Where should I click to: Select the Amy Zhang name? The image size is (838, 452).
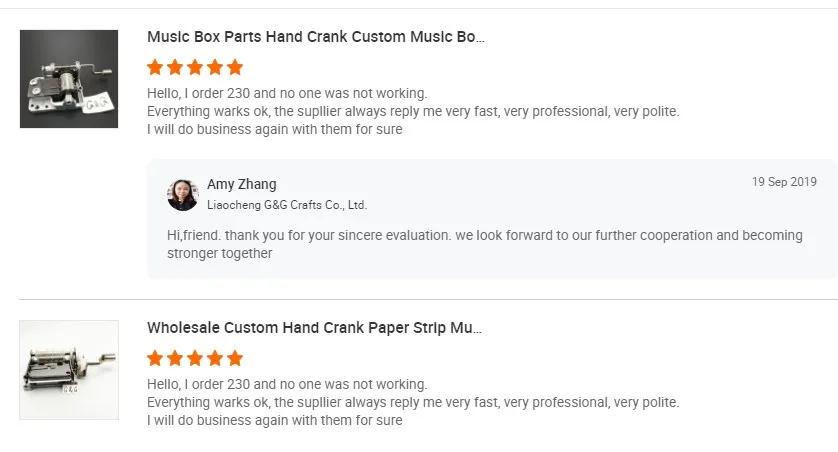click(x=241, y=184)
